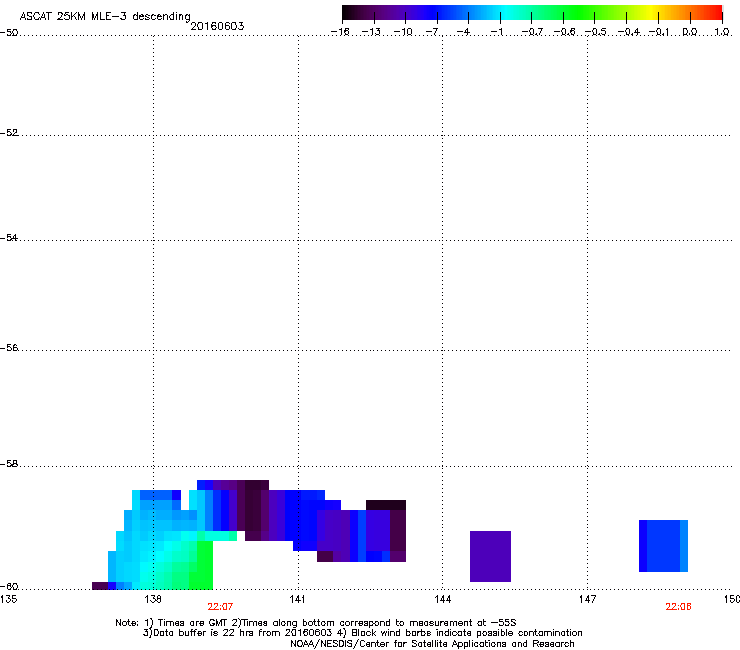
Task: Click the latitude label -52
Action: point(9,133)
